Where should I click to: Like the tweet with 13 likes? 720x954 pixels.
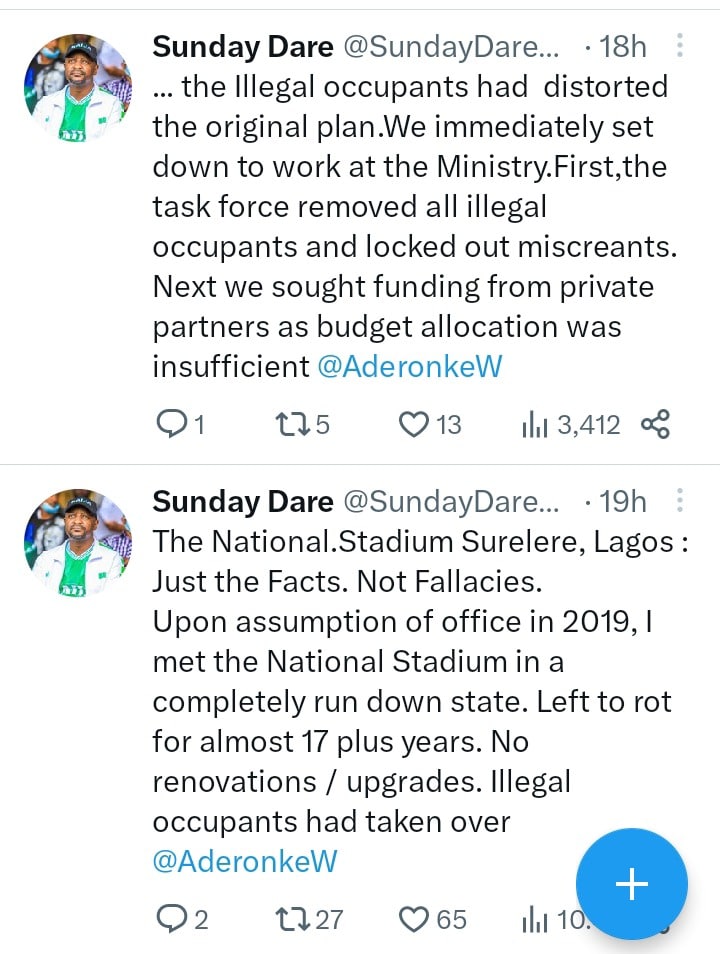pyautogui.click(x=414, y=425)
